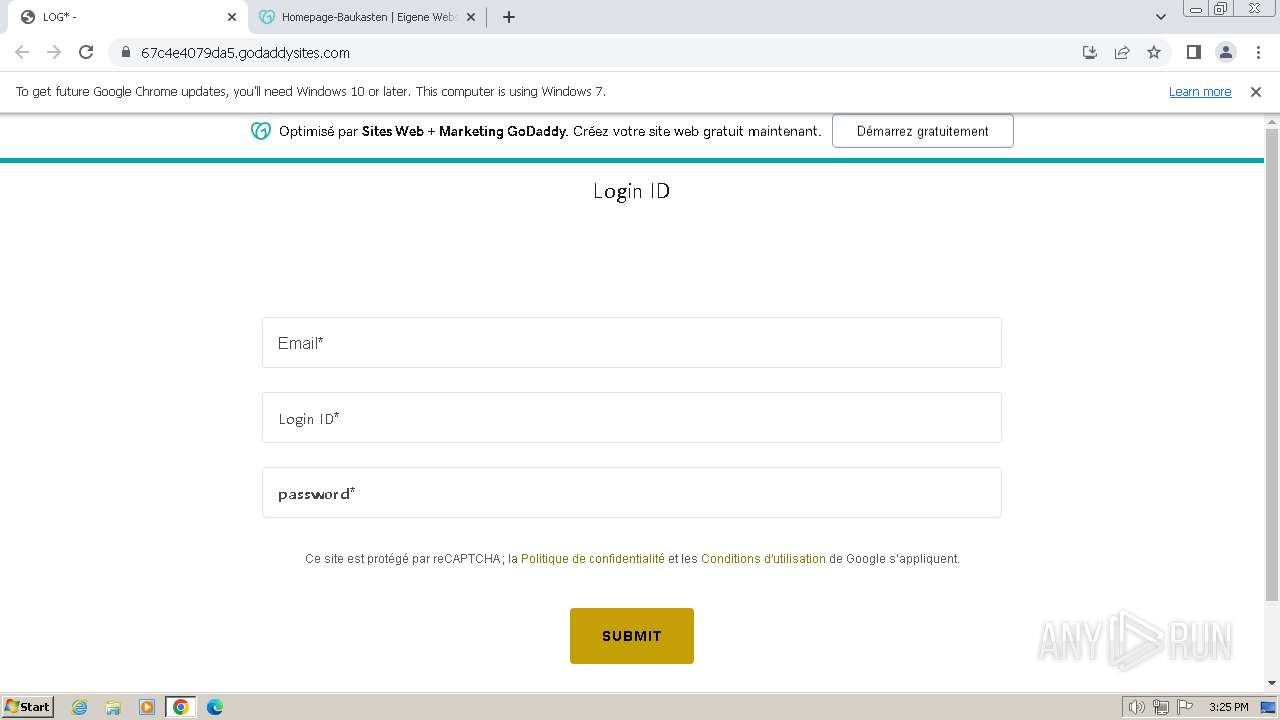The height and width of the screenshot is (720, 1280).
Task: Click the Login ID page heading
Action: point(631,191)
